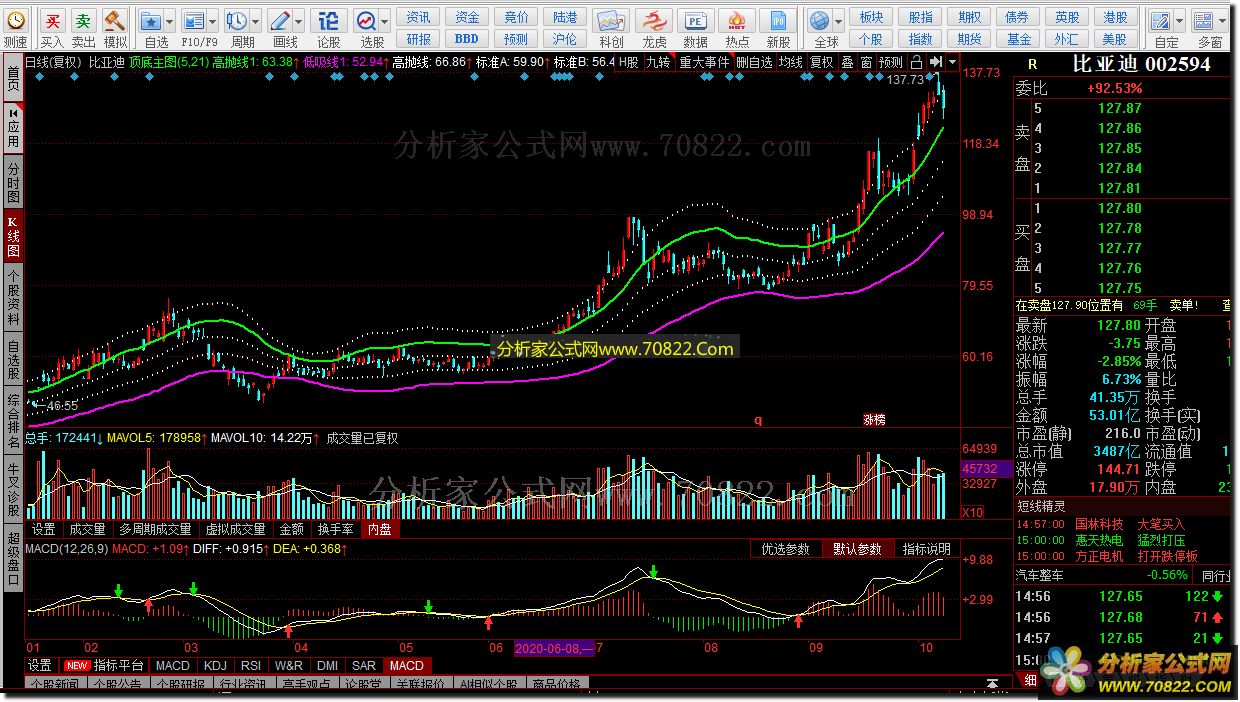Select the 换手率 turnover tab
Screen dimensions: 1240x702
tap(334, 529)
